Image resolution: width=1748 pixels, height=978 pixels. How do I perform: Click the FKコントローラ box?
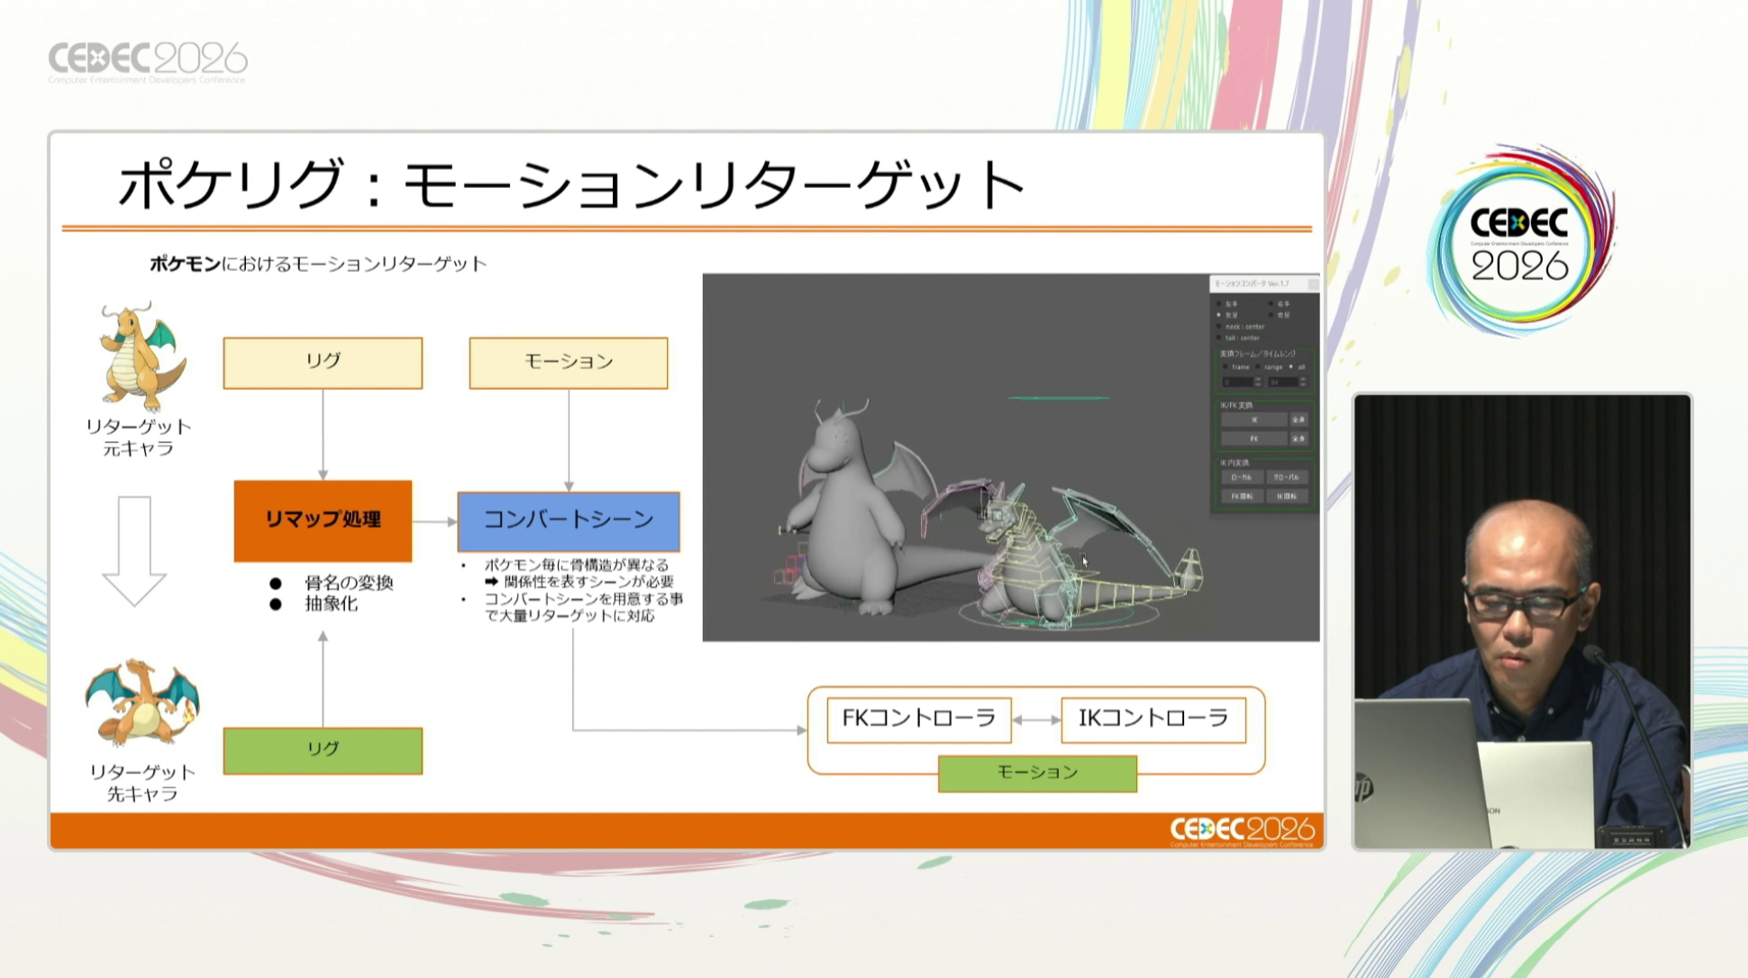click(919, 720)
